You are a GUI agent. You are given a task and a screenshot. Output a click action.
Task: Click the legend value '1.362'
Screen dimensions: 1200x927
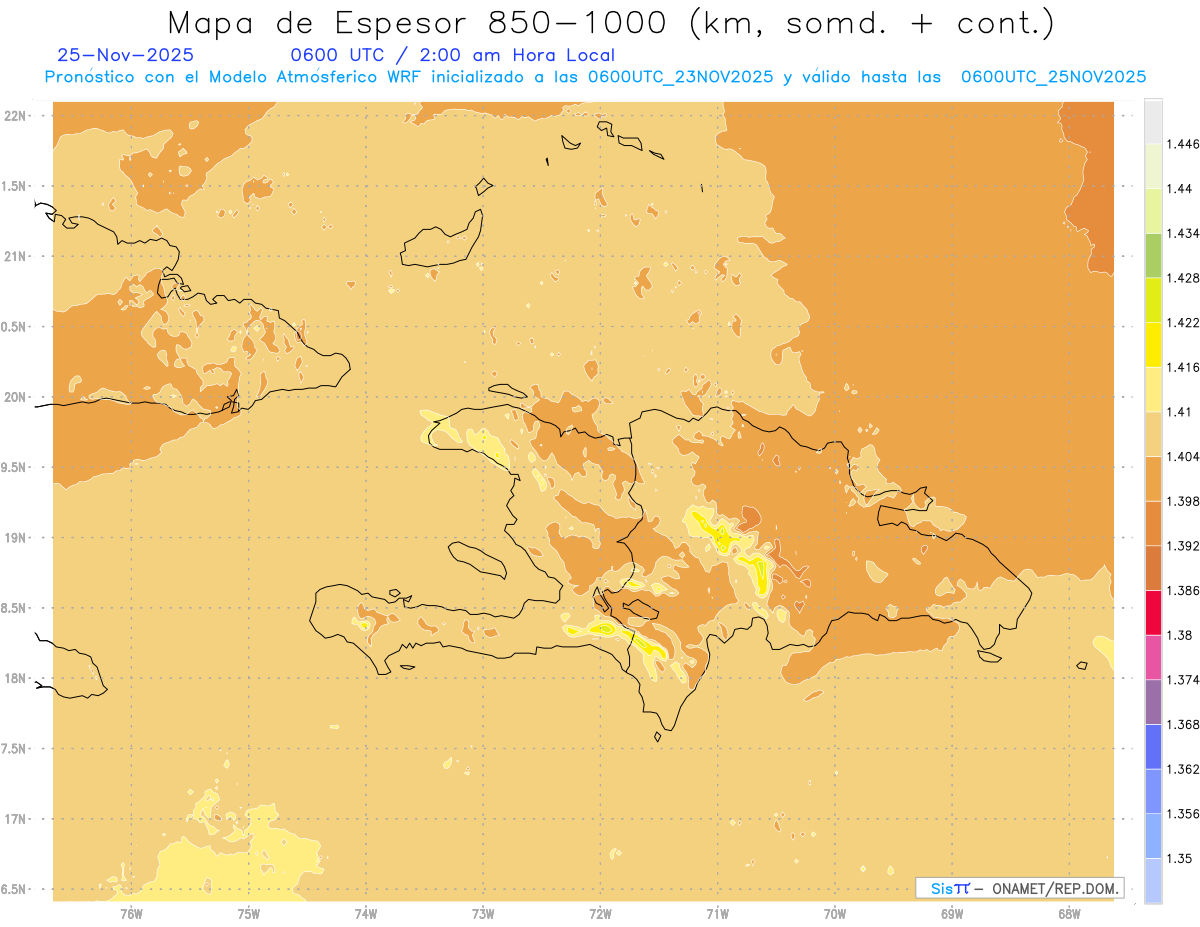[1184, 769]
